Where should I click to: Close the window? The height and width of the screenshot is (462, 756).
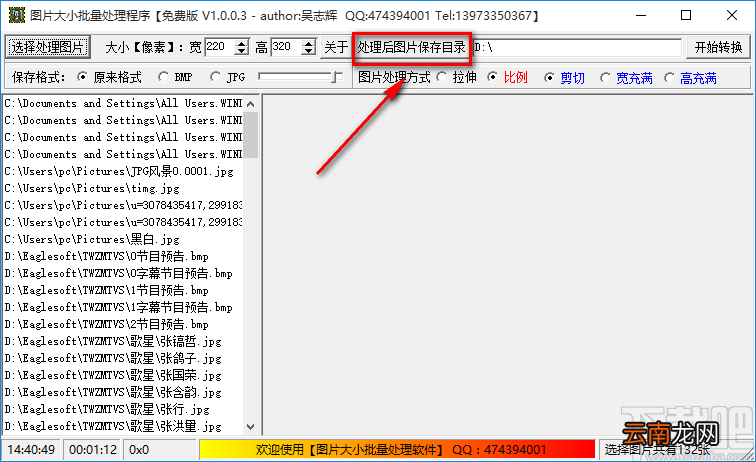point(731,15)
